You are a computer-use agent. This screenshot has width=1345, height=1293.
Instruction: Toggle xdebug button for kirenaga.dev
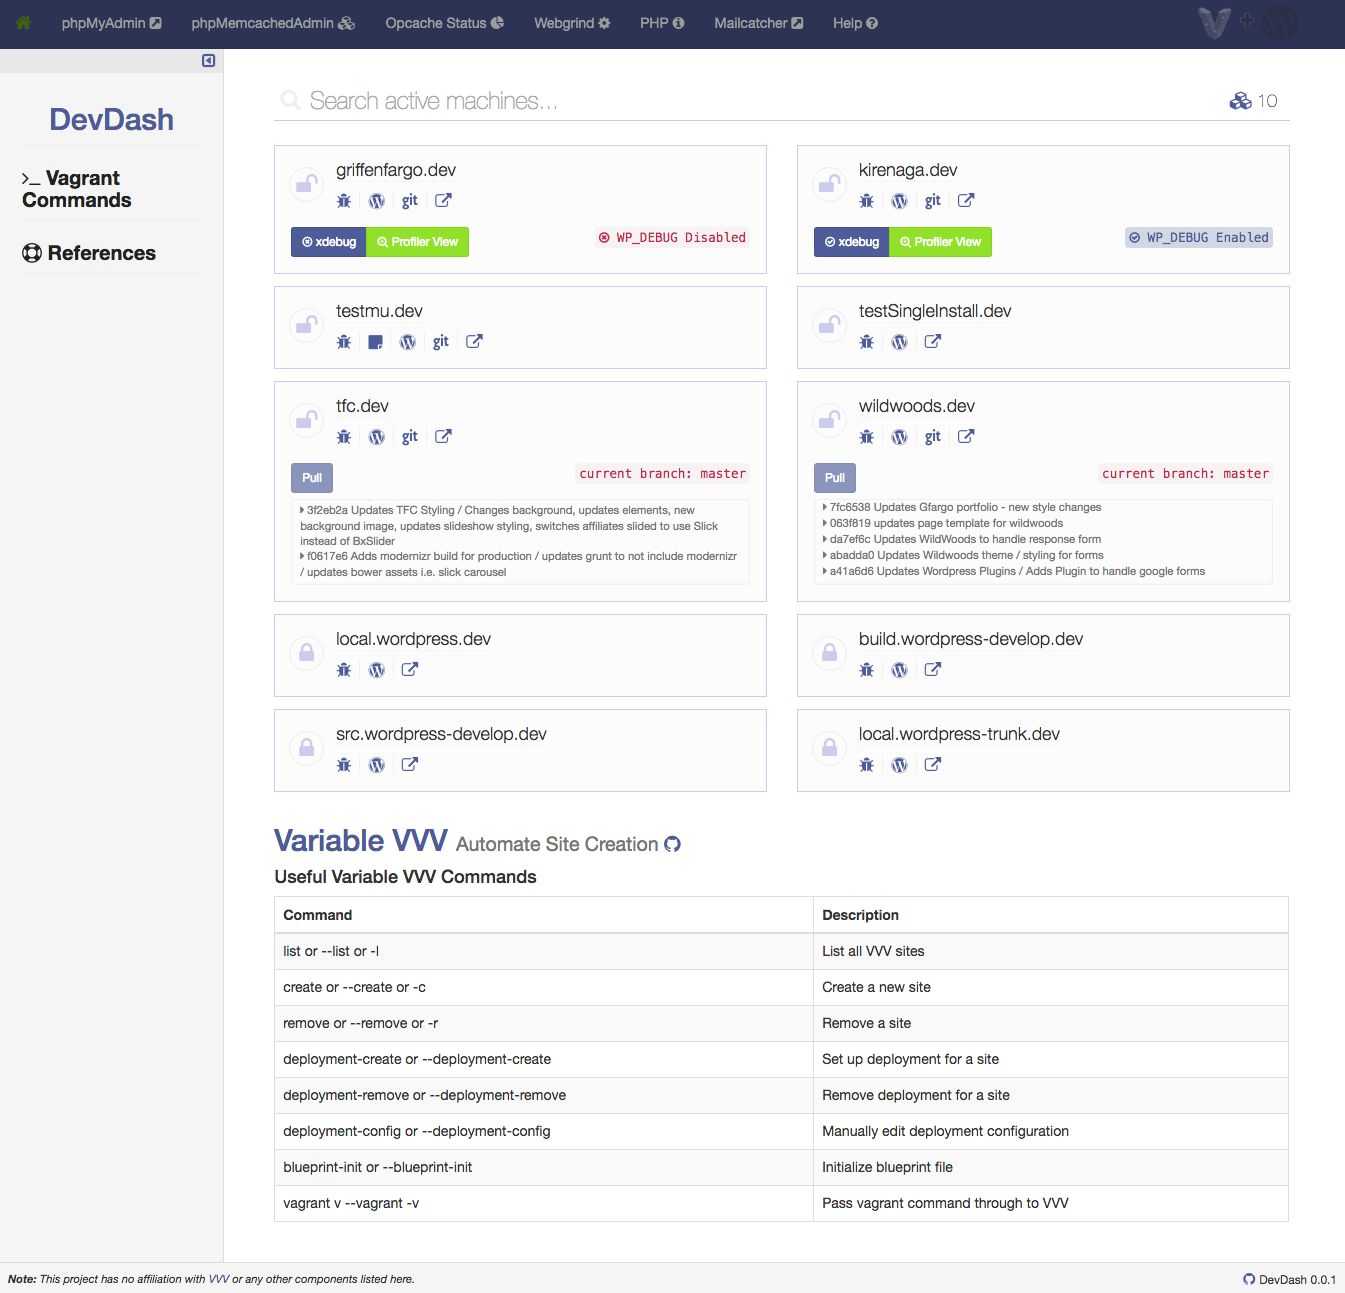851,242
